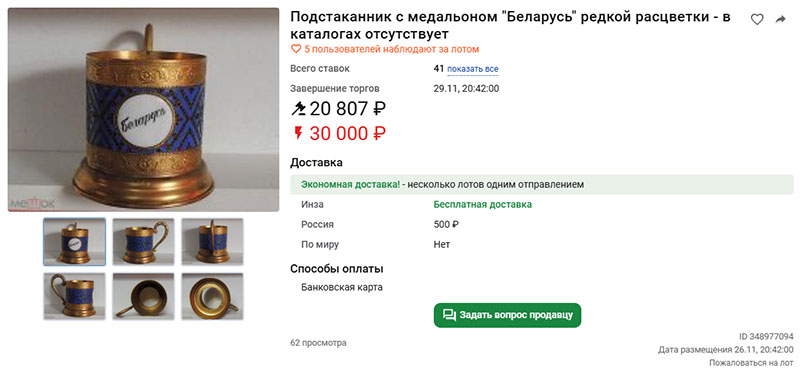The image size is (800, 374).
Task: Select sixth thumbnail showing top view
Action: coord(212,296)
